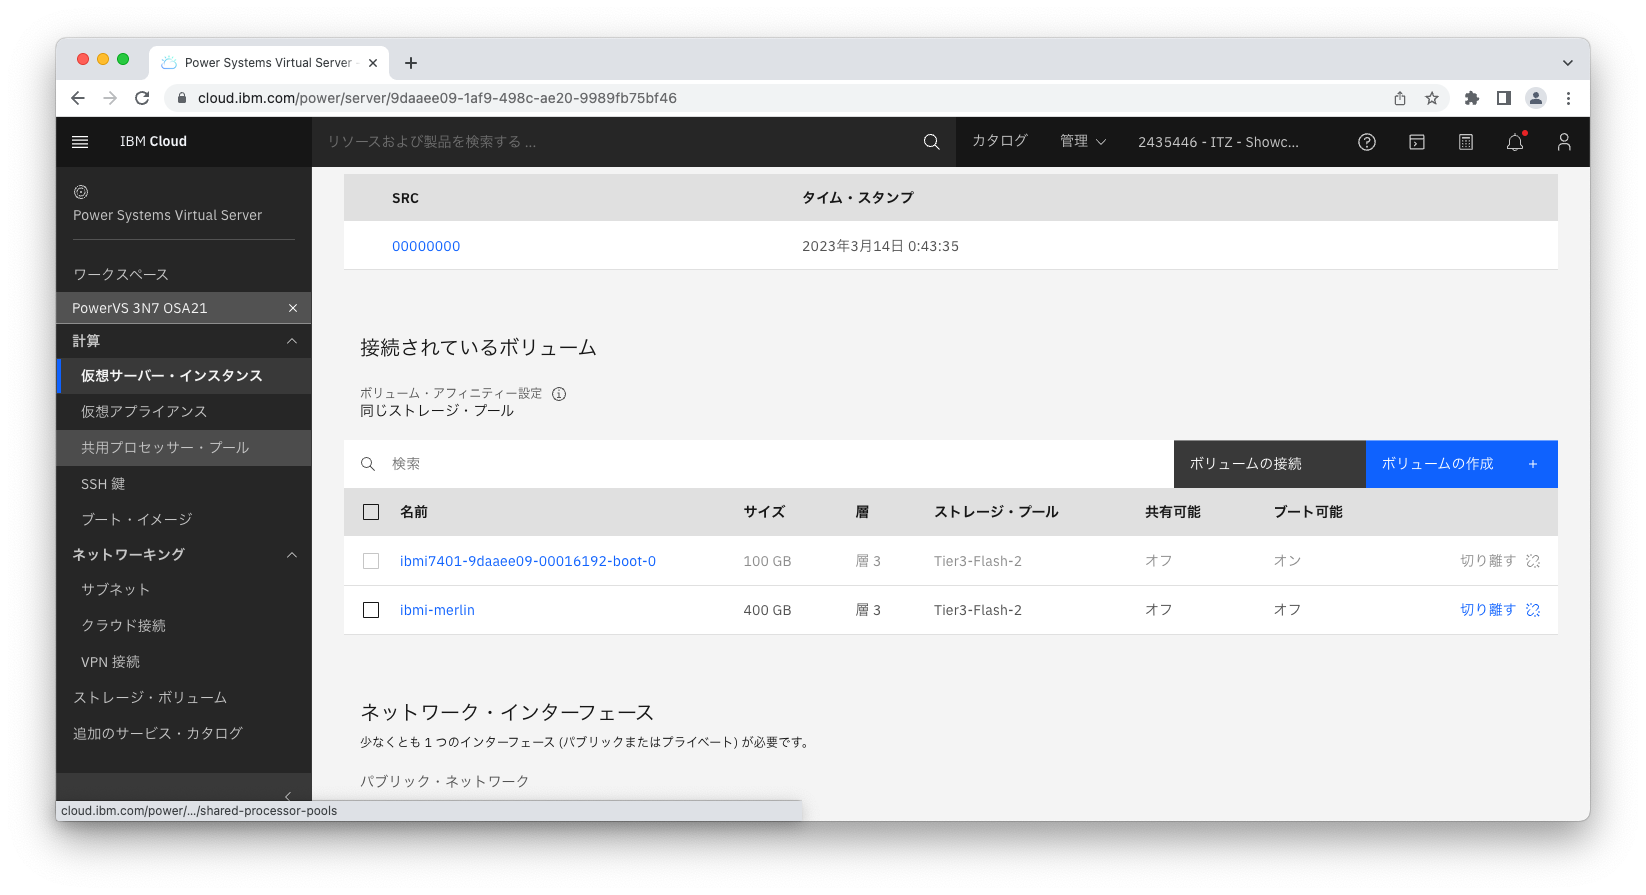Open ワークスペース in sidebar
The width and height of the screenshot is (1646, 895).
pos(184,274)
